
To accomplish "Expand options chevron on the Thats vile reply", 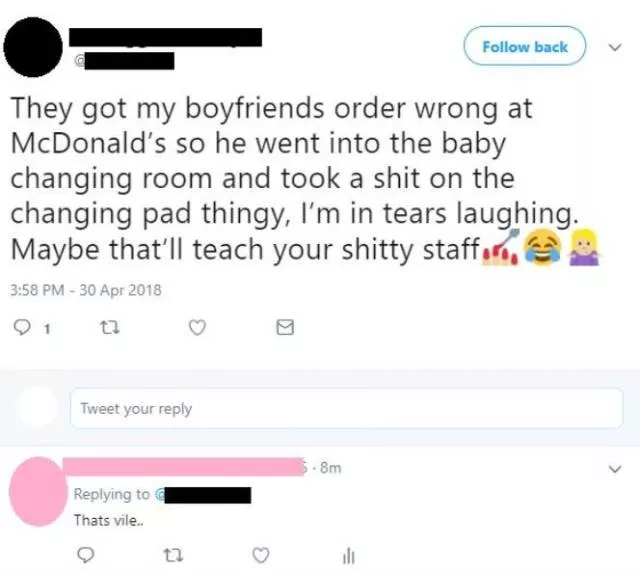I will tap(615, 469).
